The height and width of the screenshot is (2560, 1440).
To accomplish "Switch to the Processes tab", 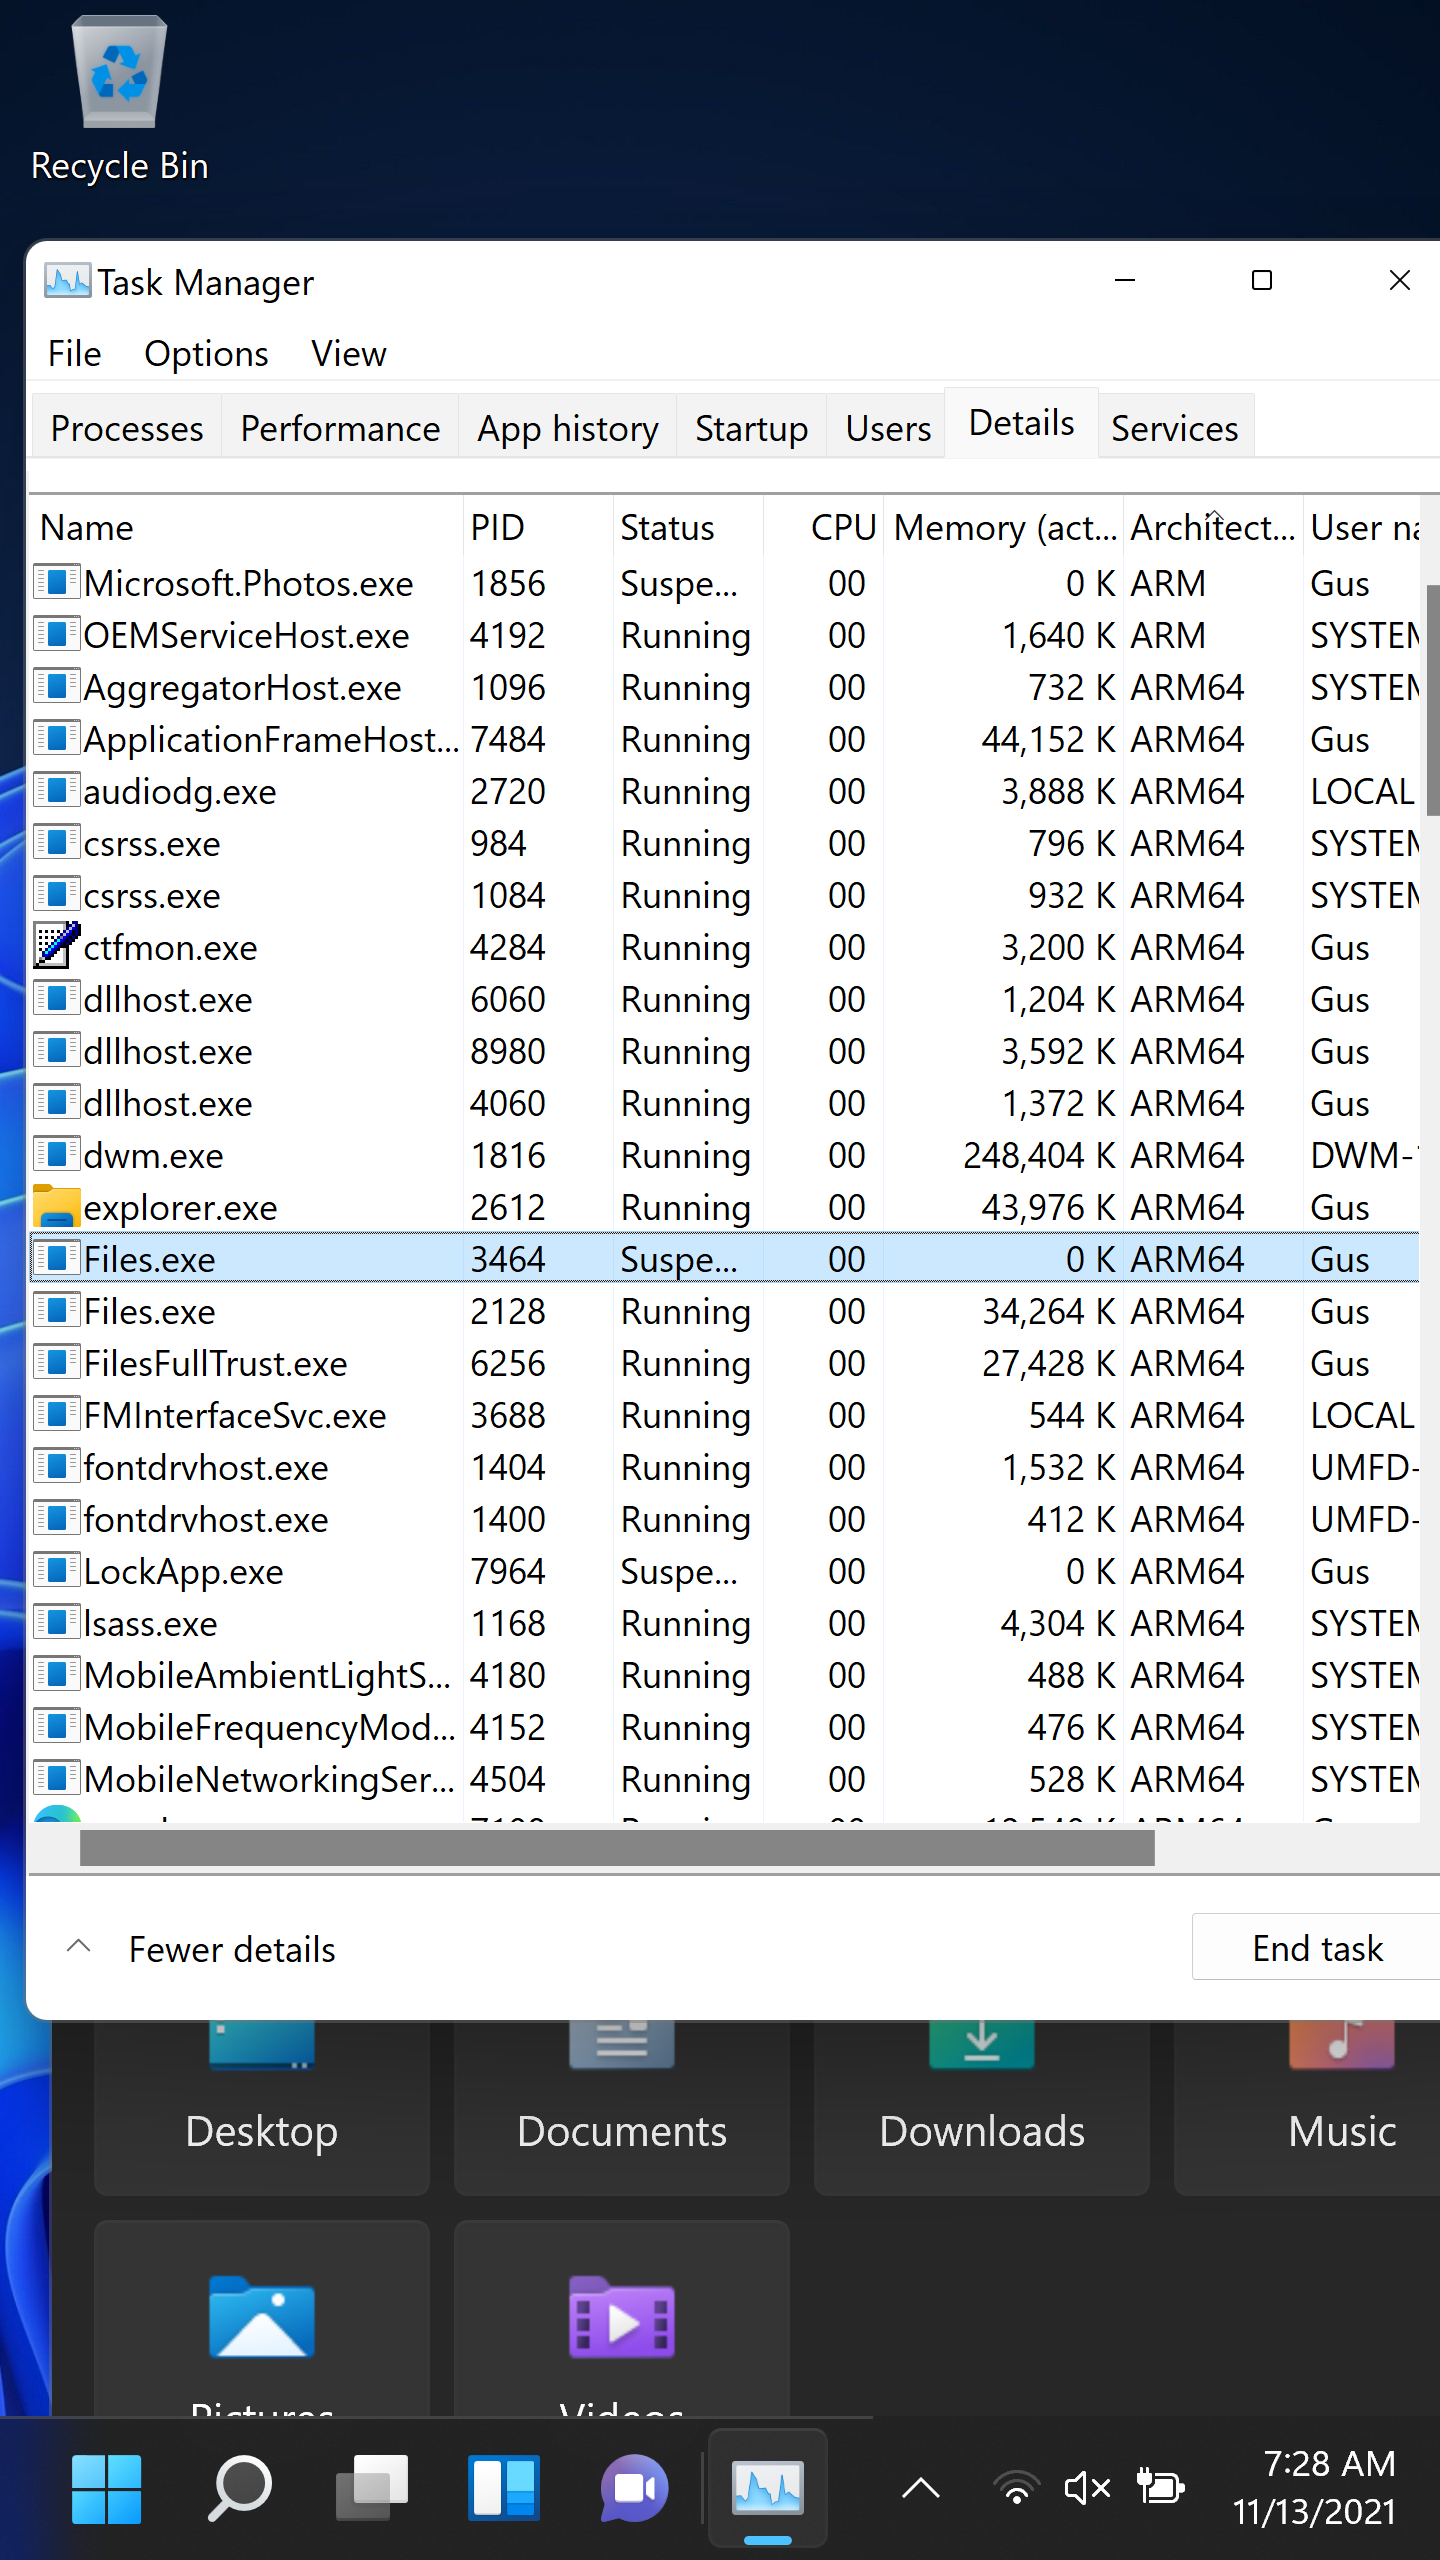I will pos(127,428).
